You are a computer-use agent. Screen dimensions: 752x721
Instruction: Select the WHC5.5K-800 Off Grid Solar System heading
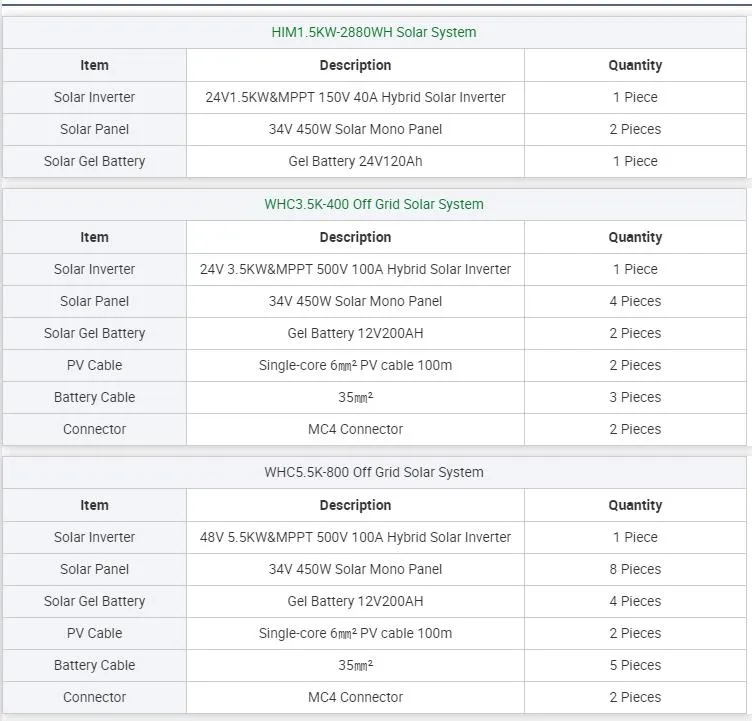click(x=374, y=472)
